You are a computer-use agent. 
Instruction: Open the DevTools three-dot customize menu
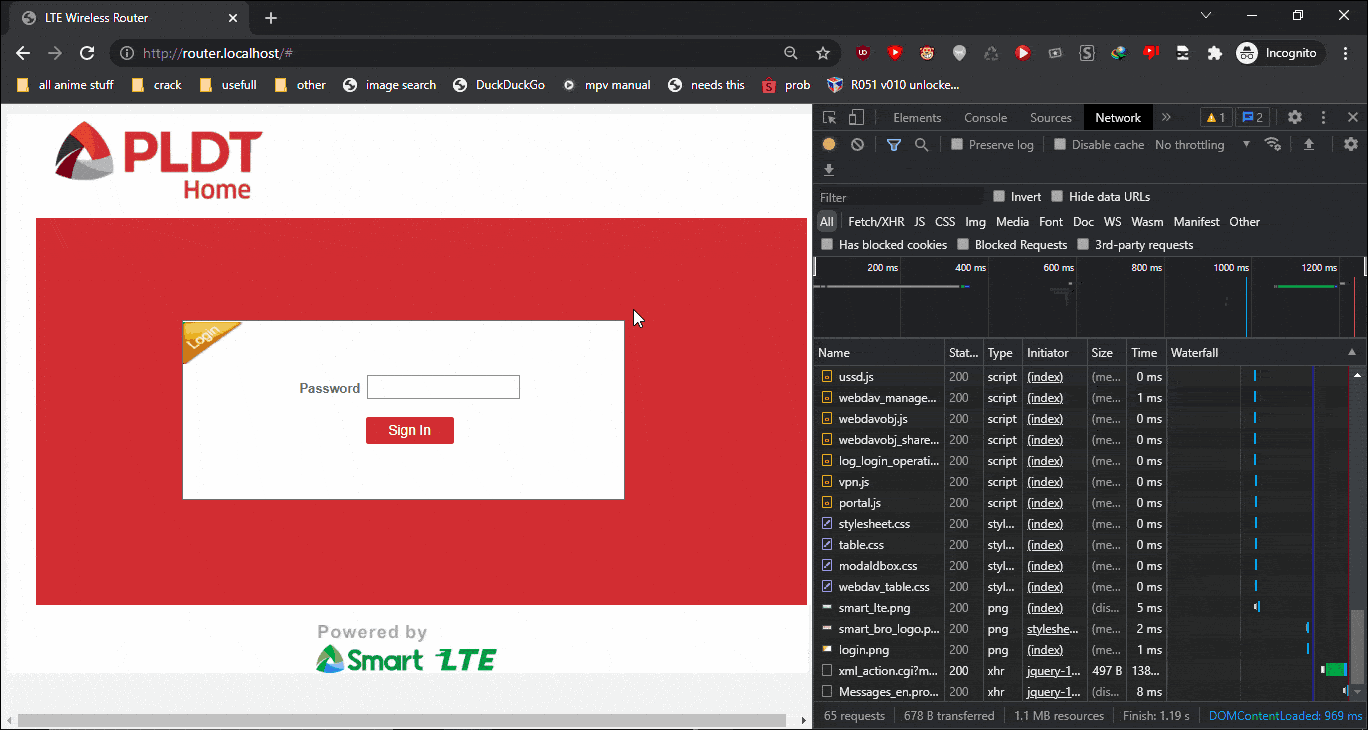tap(1324, 118)
